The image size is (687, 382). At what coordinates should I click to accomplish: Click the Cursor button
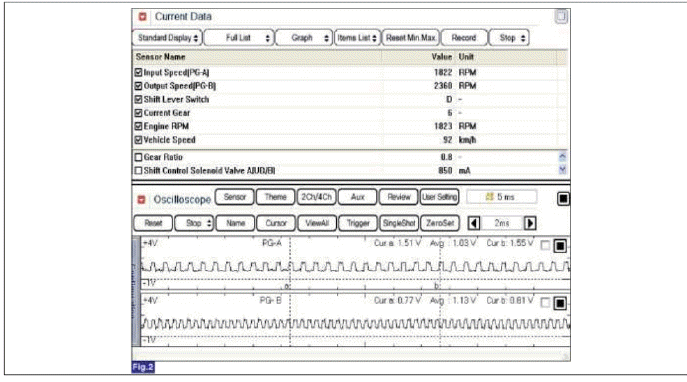[x=276, y=223]
